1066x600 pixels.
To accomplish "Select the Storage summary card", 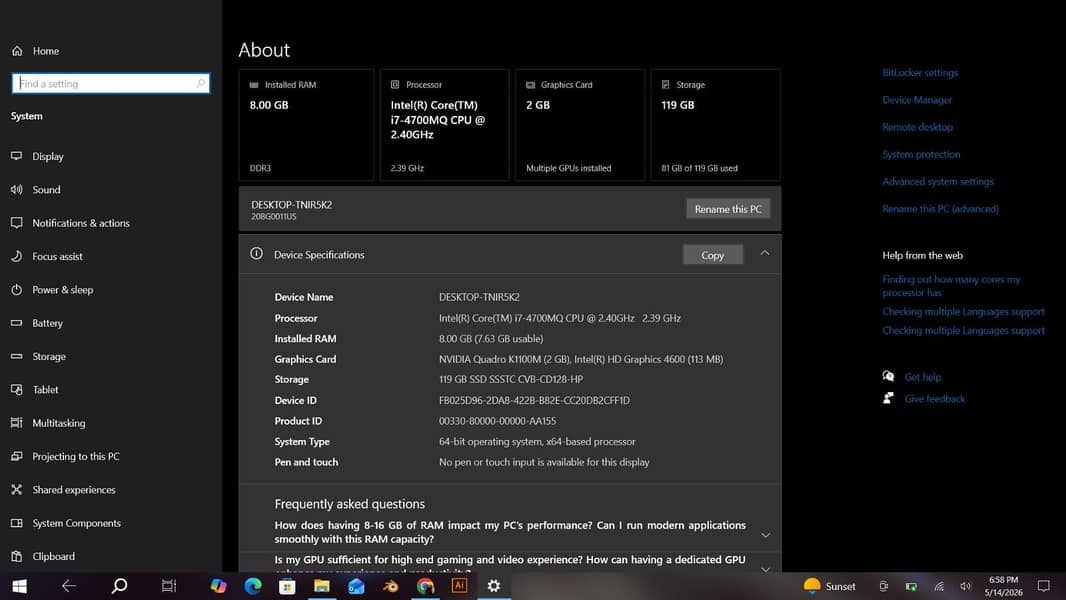I will coord(715,125).
